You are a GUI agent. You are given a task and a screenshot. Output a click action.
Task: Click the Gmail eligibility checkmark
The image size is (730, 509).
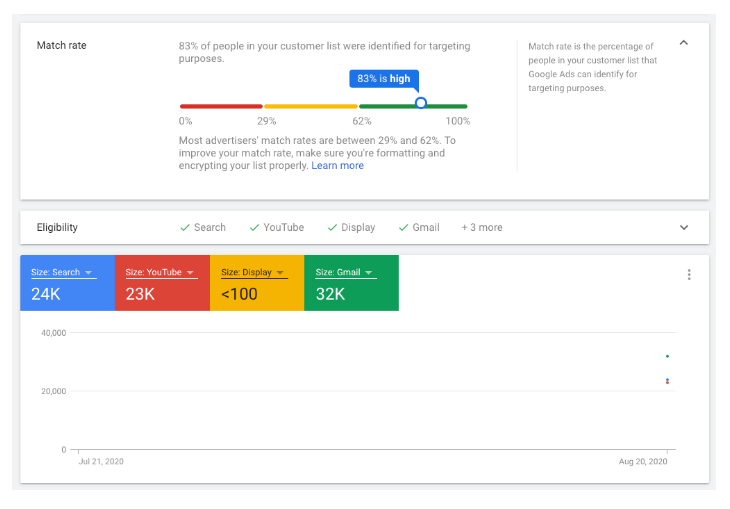(x=403, y=228)
